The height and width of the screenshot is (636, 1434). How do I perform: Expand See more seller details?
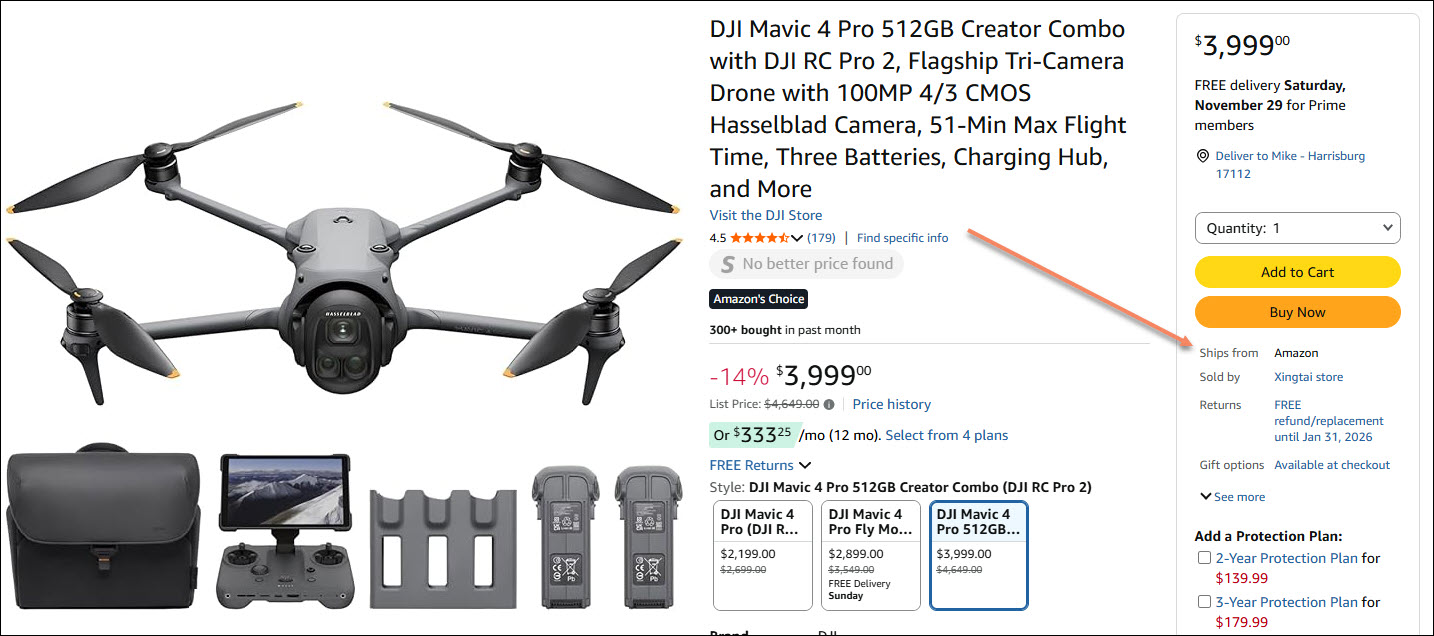[1232, 497]
